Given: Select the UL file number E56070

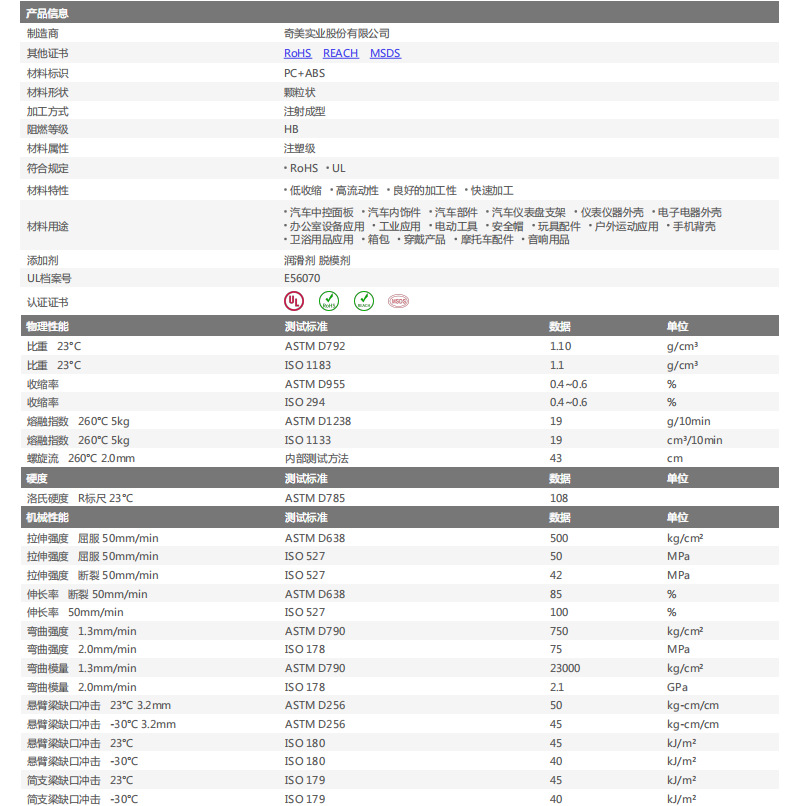Looking at the screenshot, I should (x=302, y=279).
